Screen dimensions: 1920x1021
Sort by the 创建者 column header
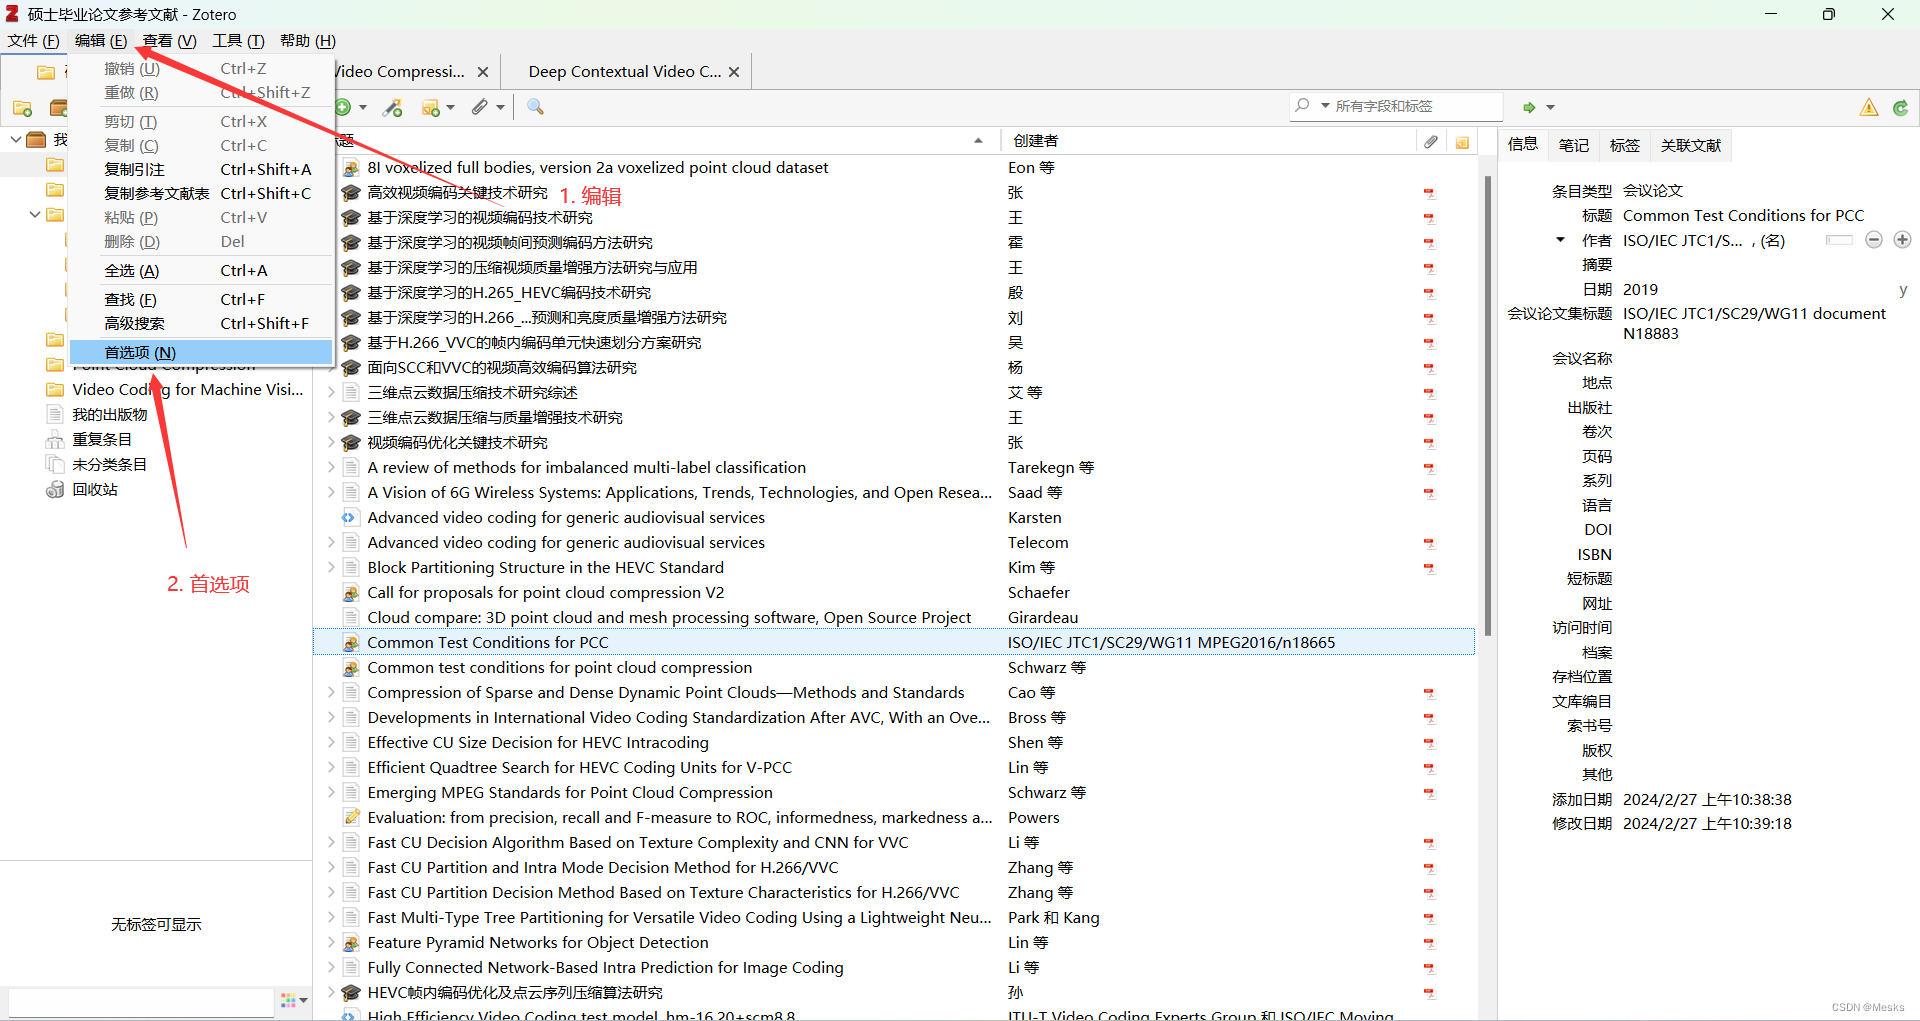coord(1208,142)
